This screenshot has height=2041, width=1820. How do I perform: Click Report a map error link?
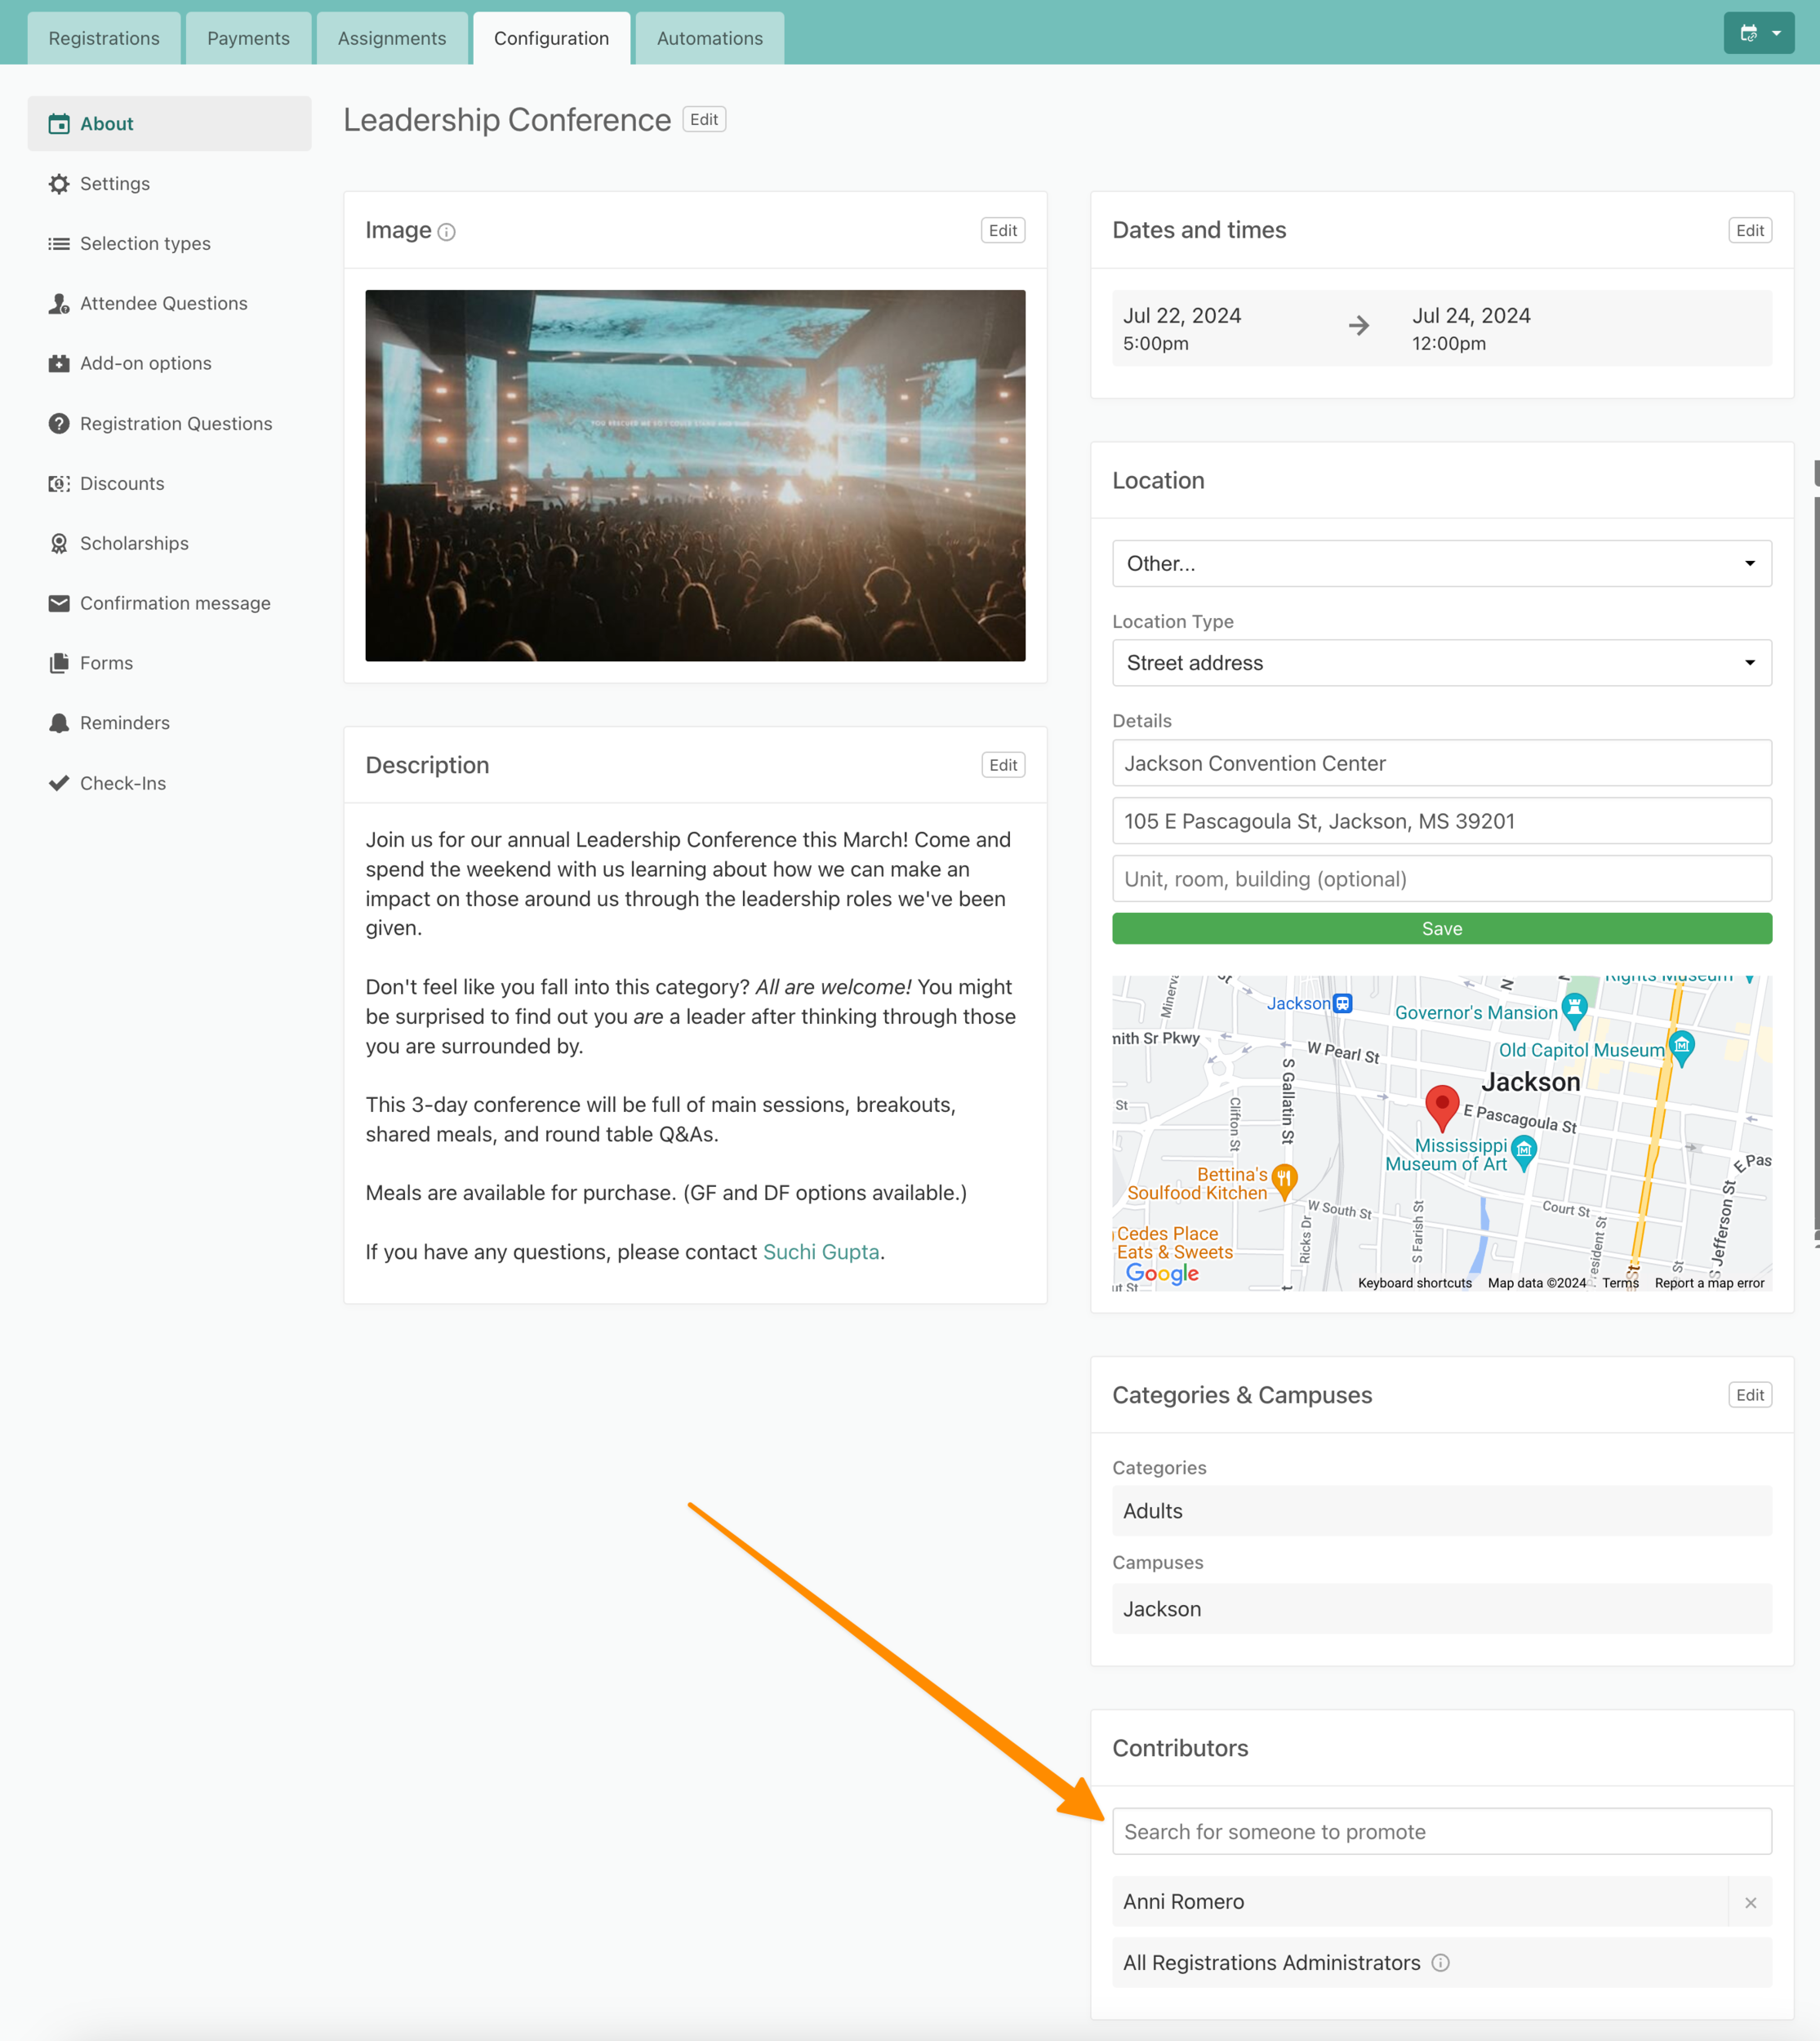tap(1709, 1283)
